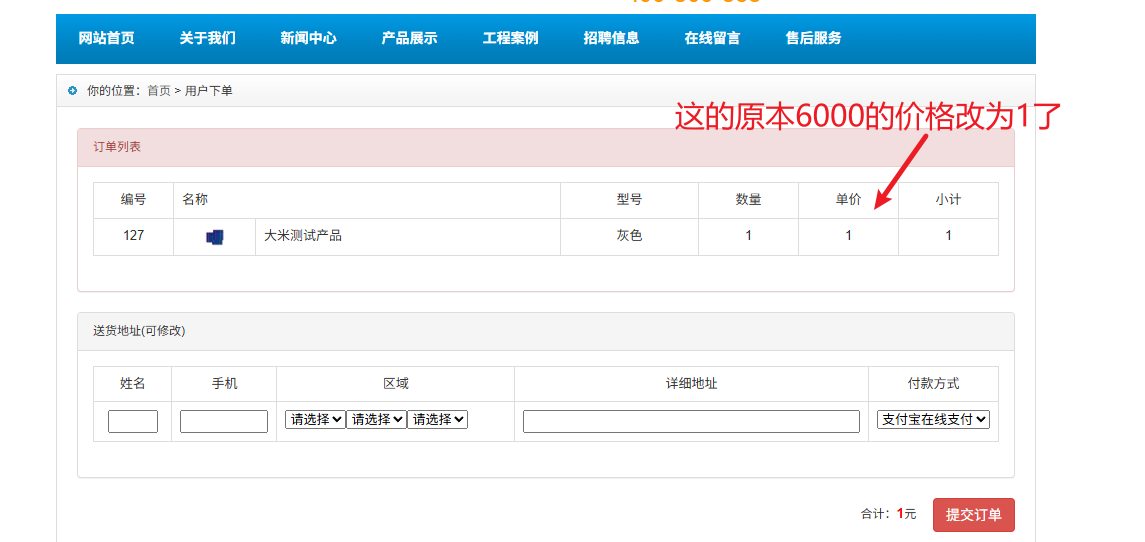
Task: Focus the 姓名 input field
Action: (x=133, y=421)
